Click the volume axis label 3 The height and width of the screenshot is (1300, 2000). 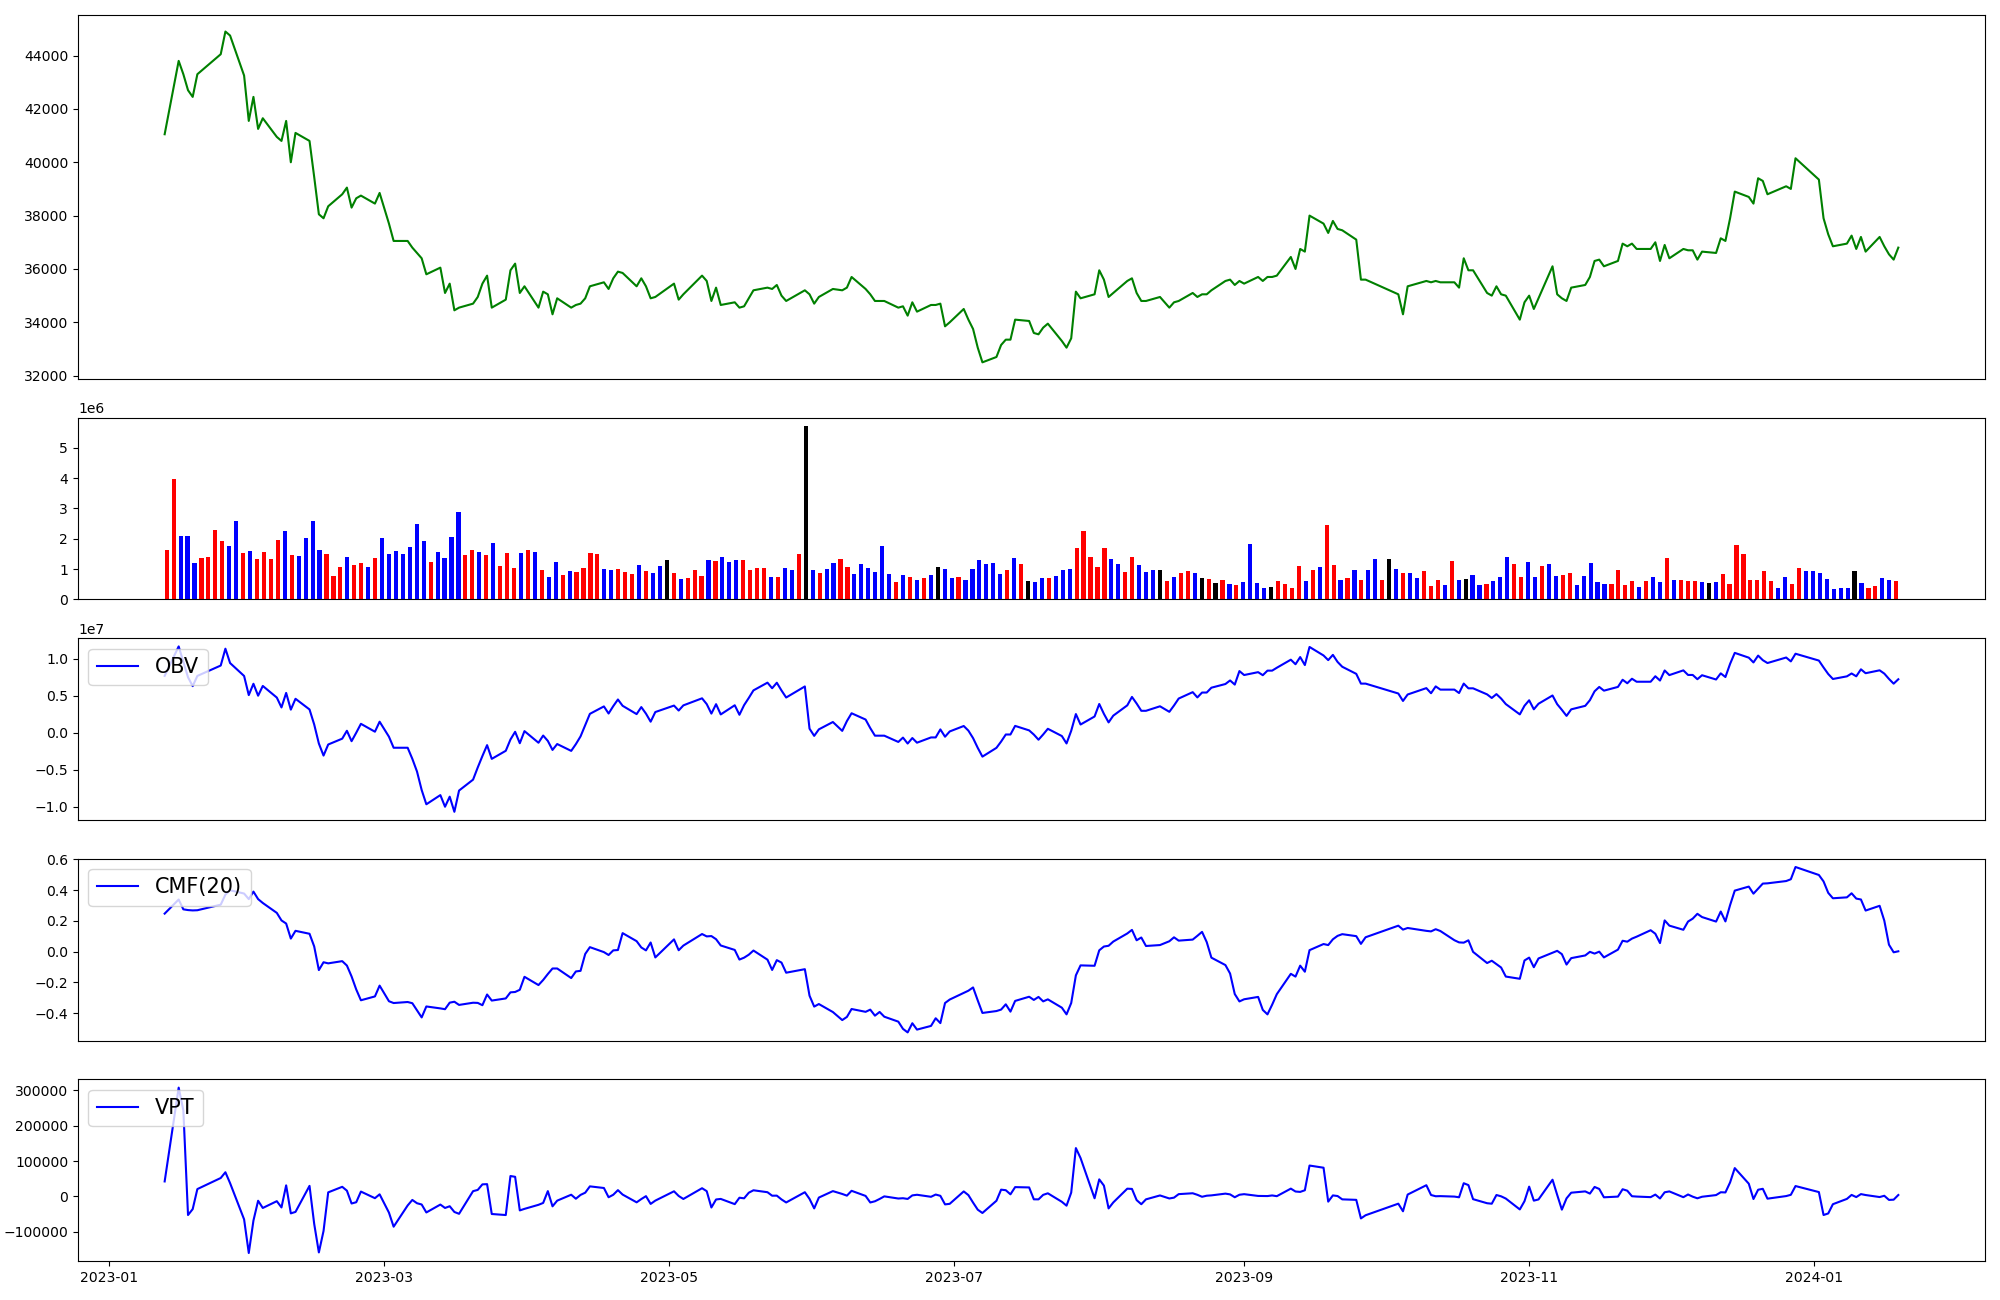(x=64, y=509)
